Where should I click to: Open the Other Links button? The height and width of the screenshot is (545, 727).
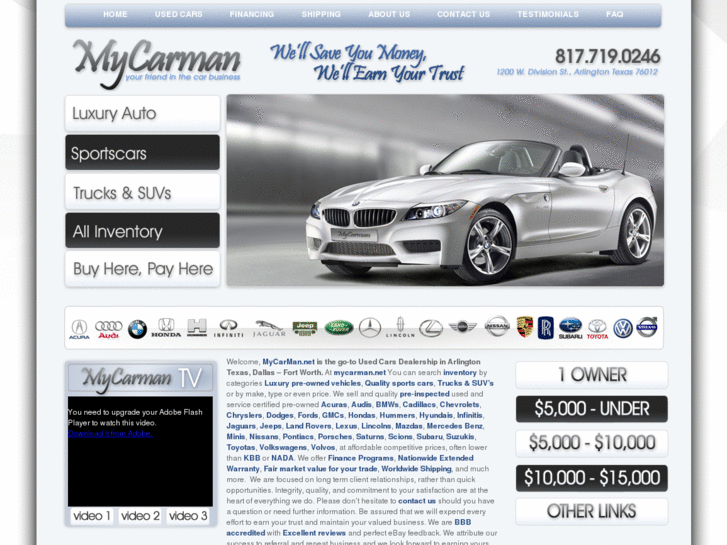(x=592, y=512)
